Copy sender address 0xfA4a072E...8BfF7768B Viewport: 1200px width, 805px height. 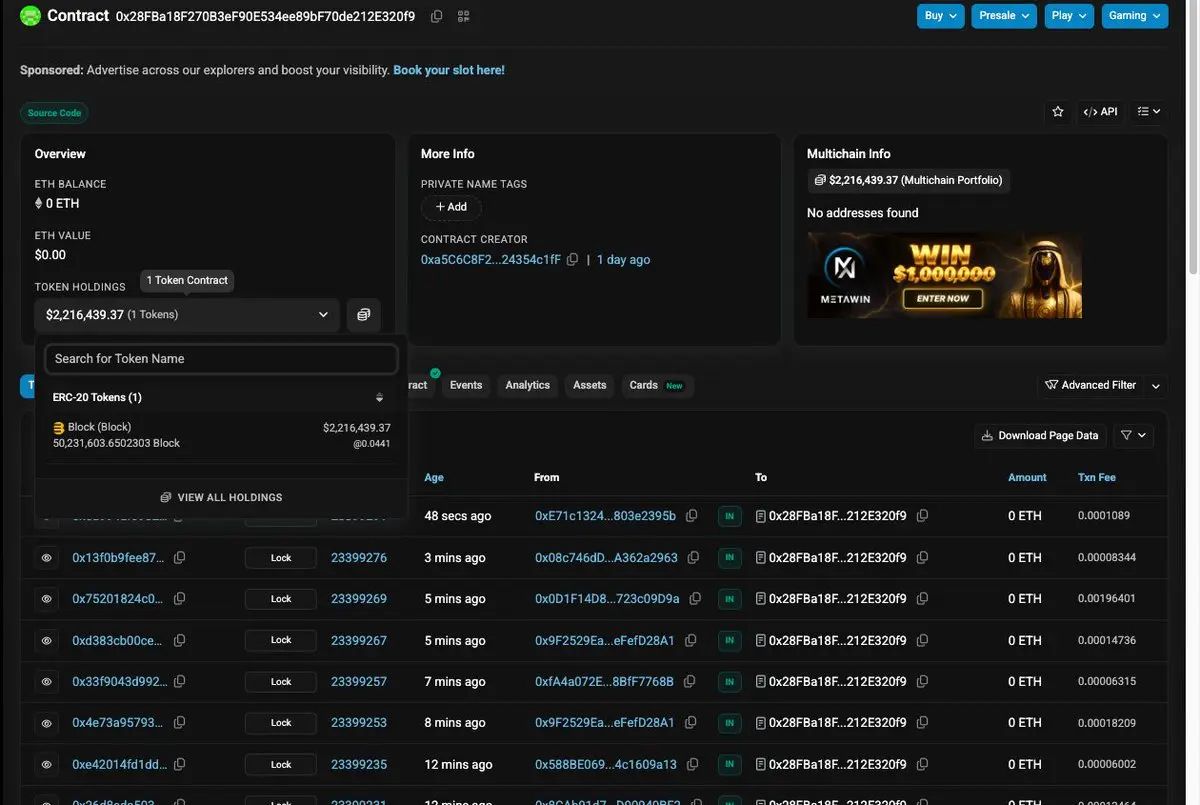690,682
